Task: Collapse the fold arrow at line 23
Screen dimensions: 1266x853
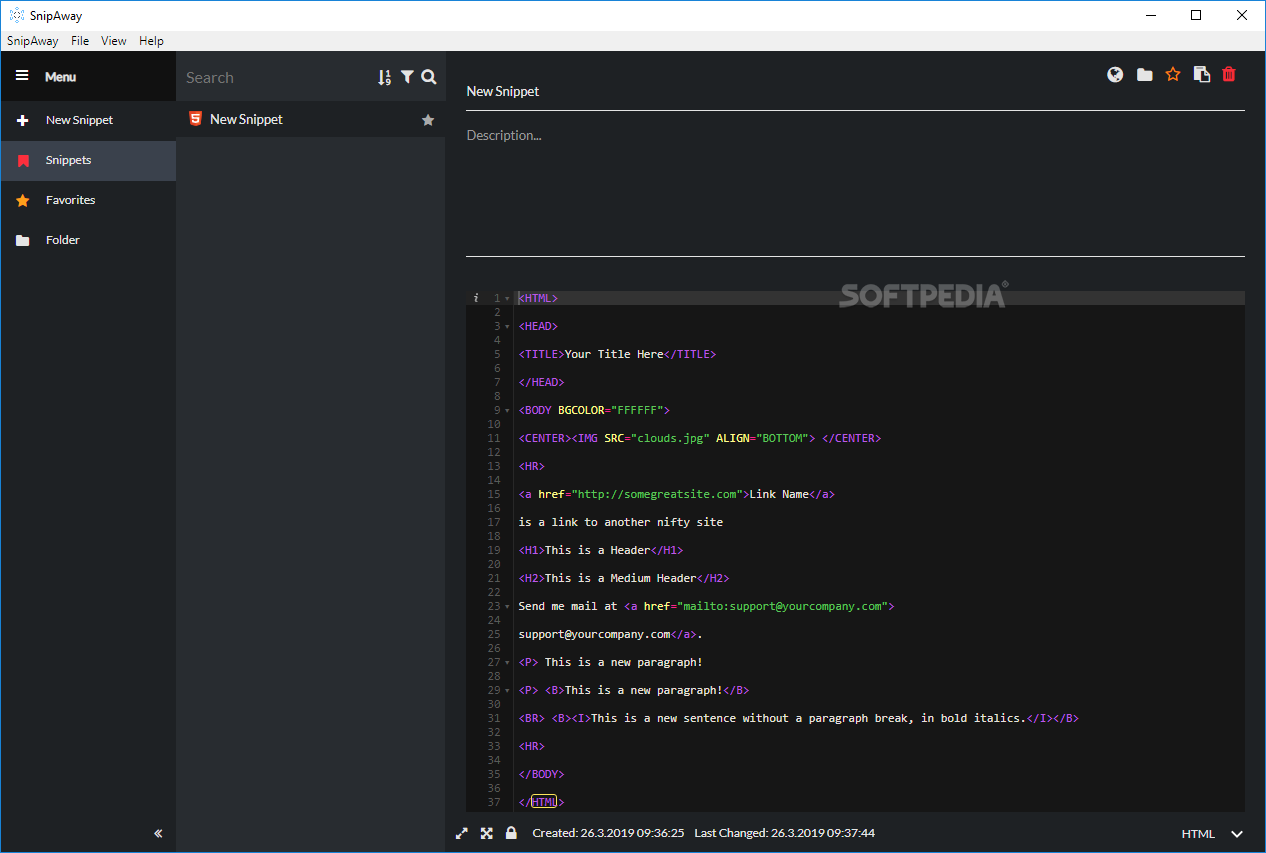Action: (x=508, y=607)
